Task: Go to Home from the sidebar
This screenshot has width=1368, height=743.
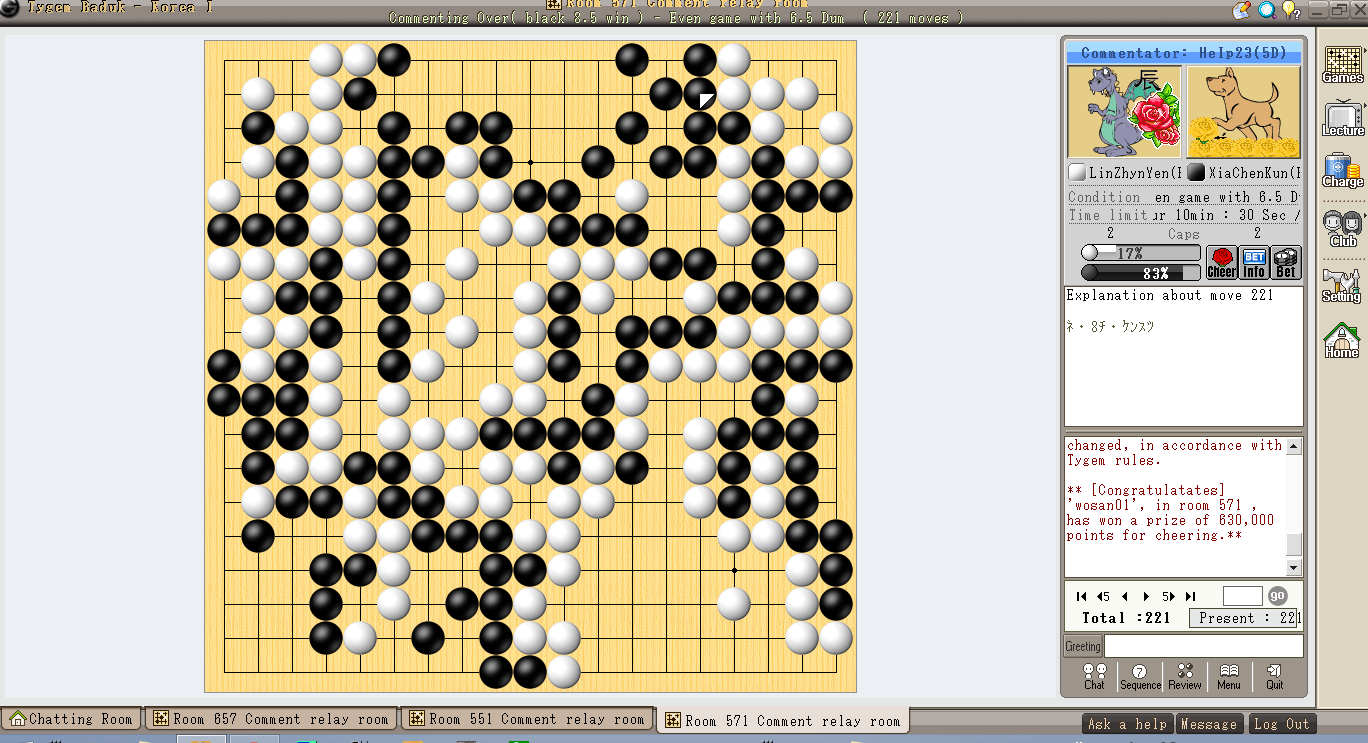Action: click(1342, 340)
